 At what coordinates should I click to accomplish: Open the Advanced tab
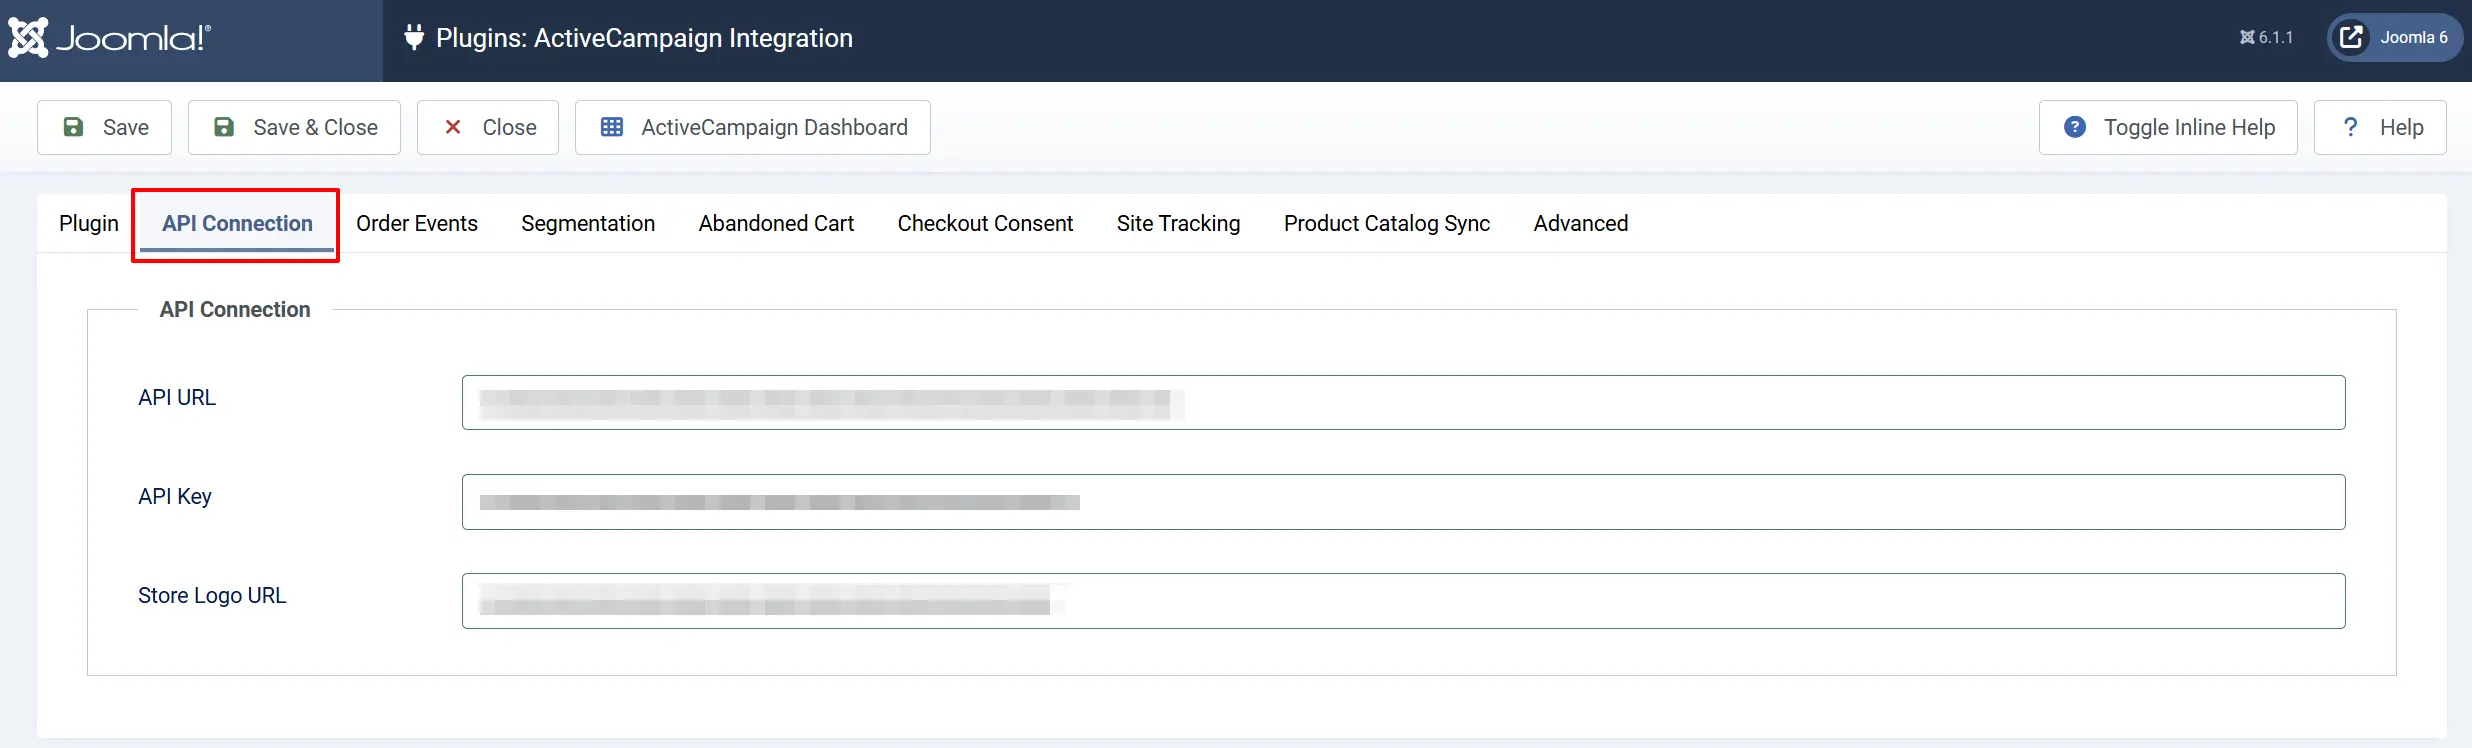point(1581,223)
